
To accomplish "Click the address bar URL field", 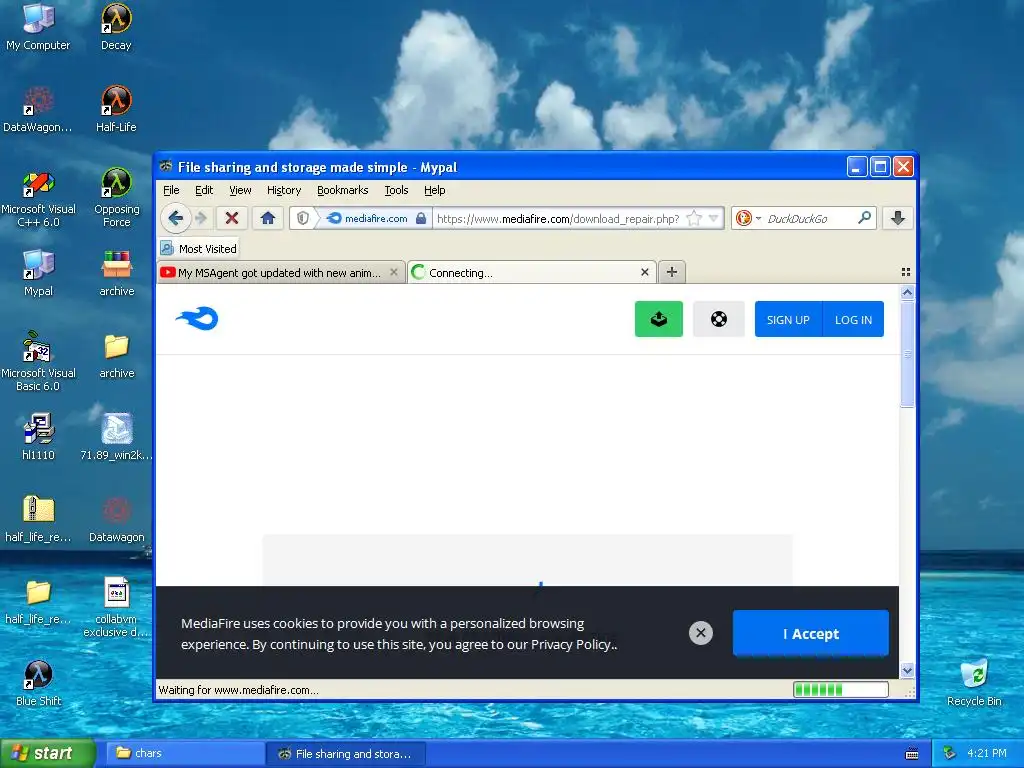I will pos(560,219).
